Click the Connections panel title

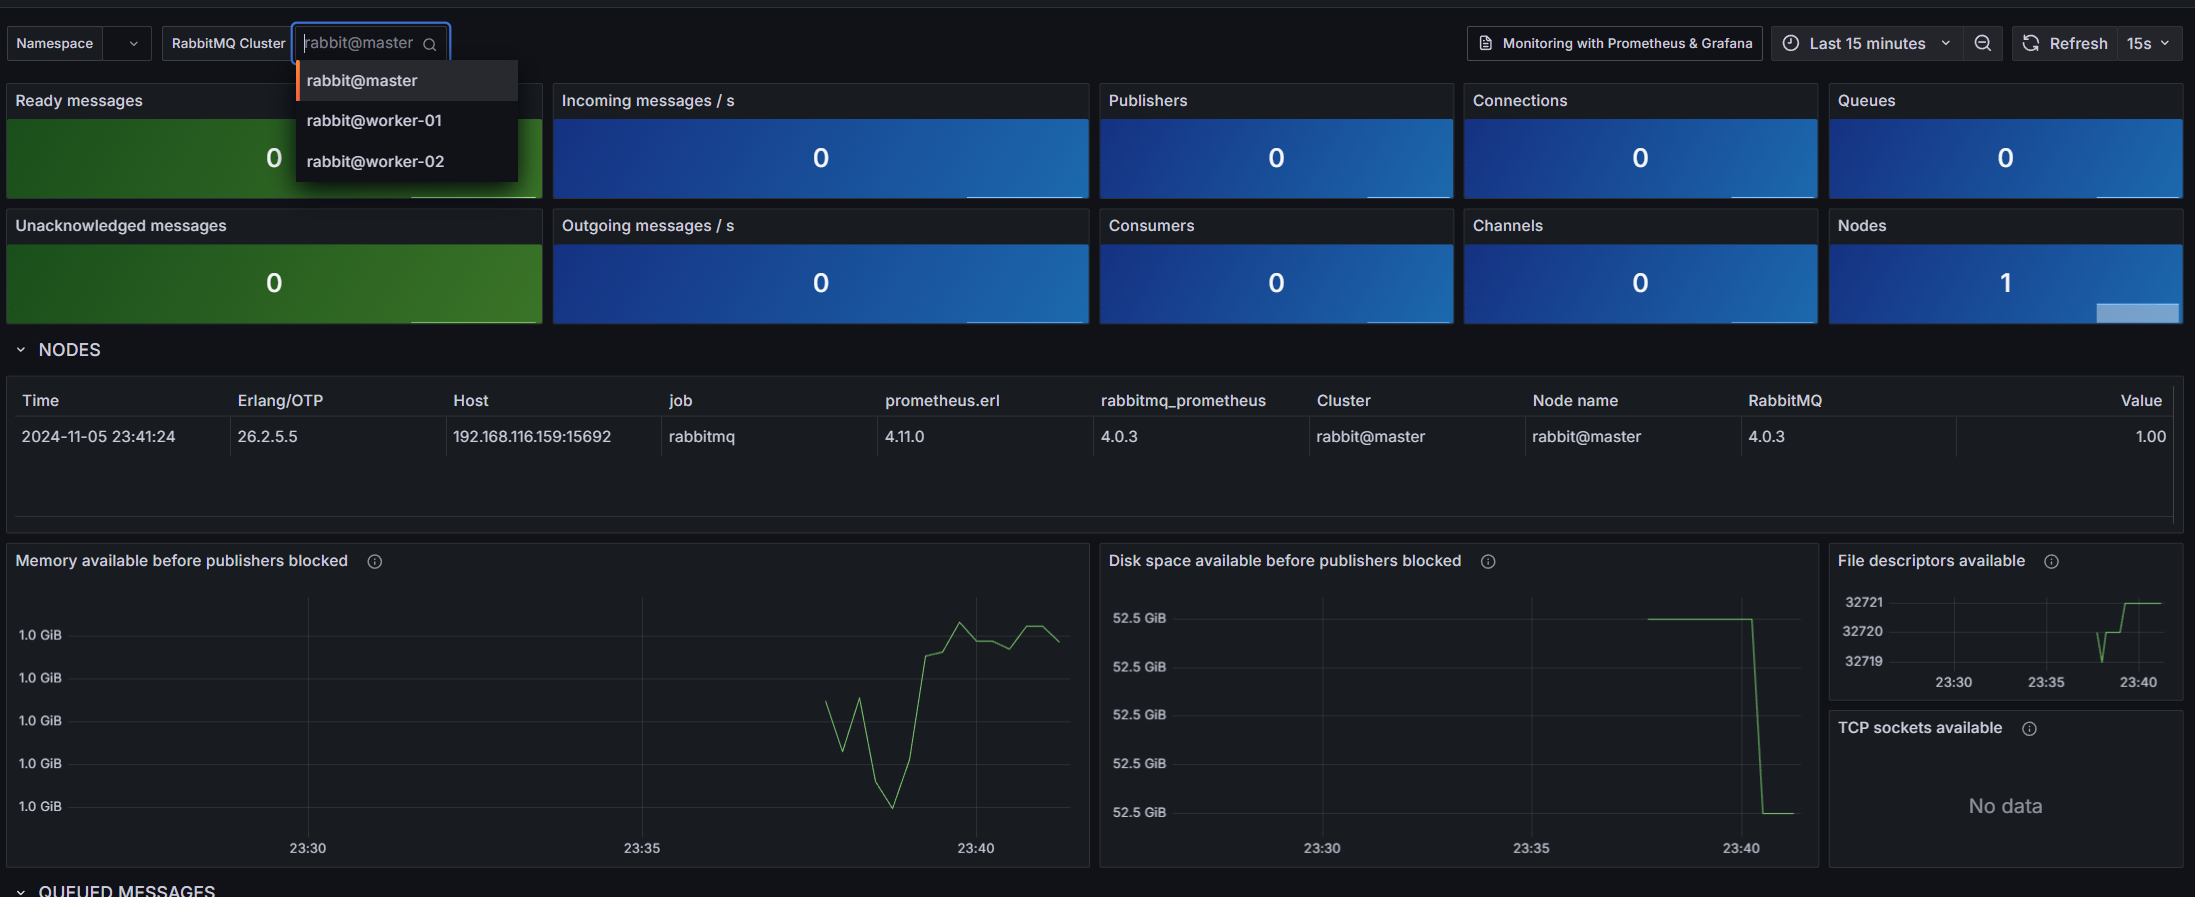coord(1520,101)
